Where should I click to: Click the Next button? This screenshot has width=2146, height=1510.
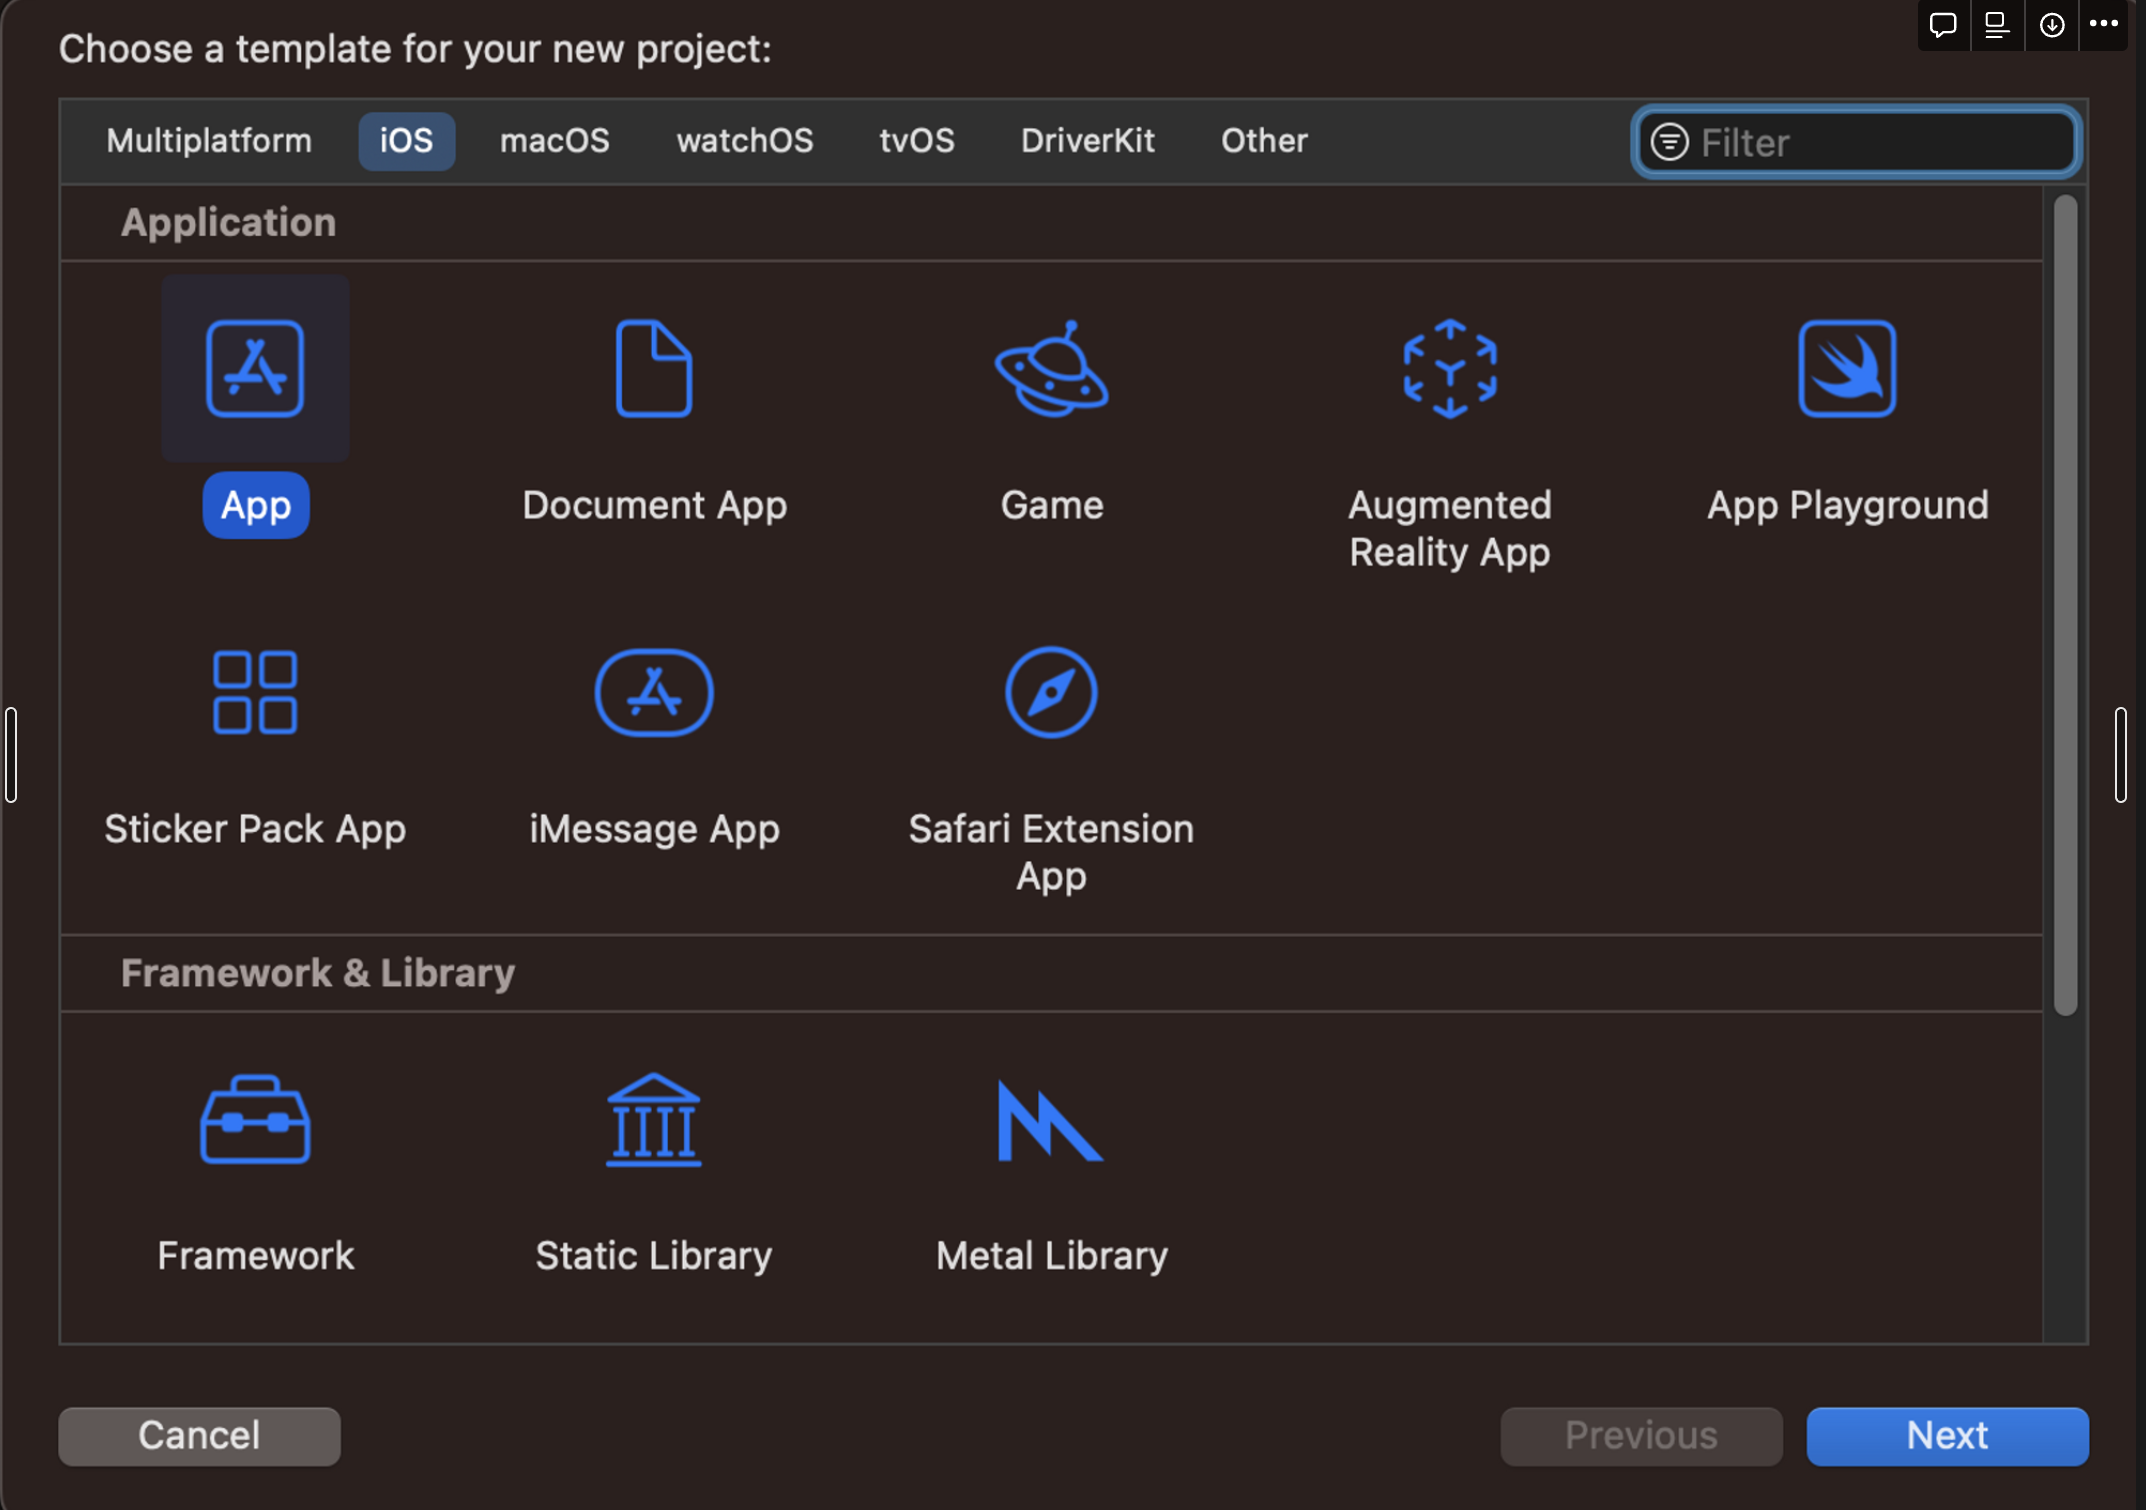pos(1946,1436)
